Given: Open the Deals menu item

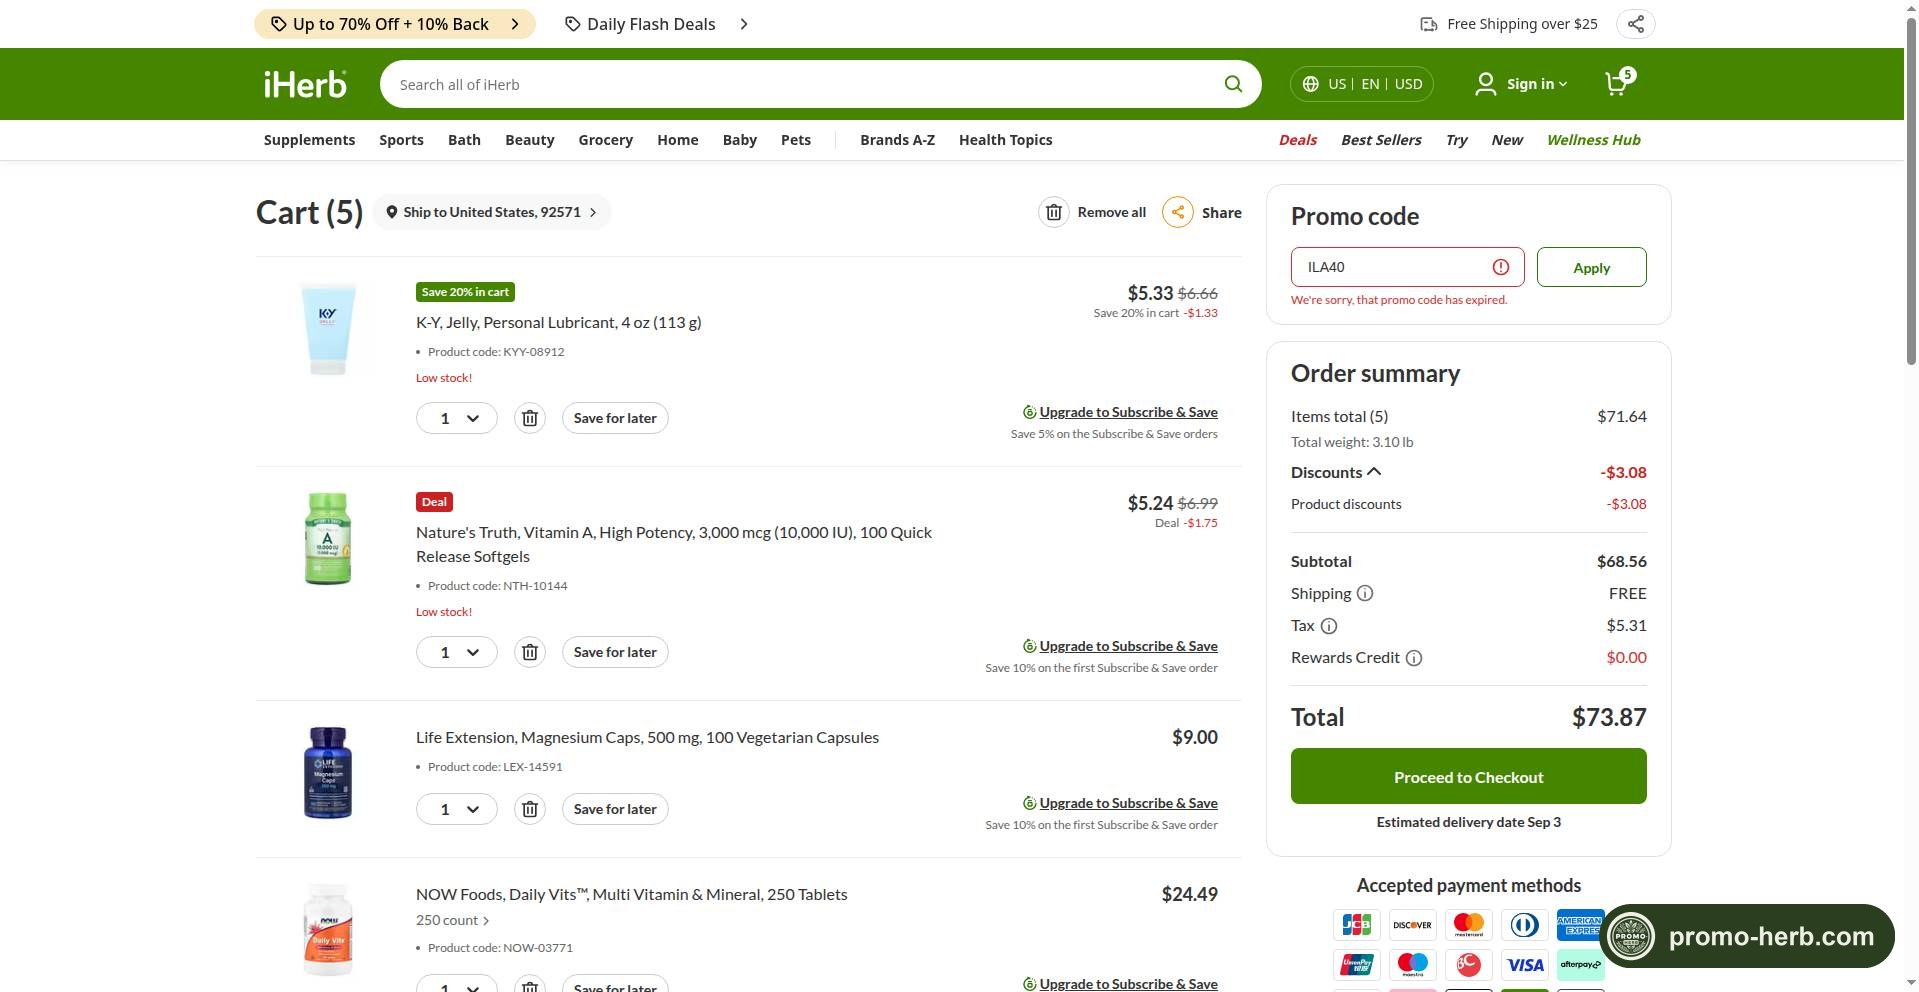Looking at the screenshot, I should tap(1297, 140).
